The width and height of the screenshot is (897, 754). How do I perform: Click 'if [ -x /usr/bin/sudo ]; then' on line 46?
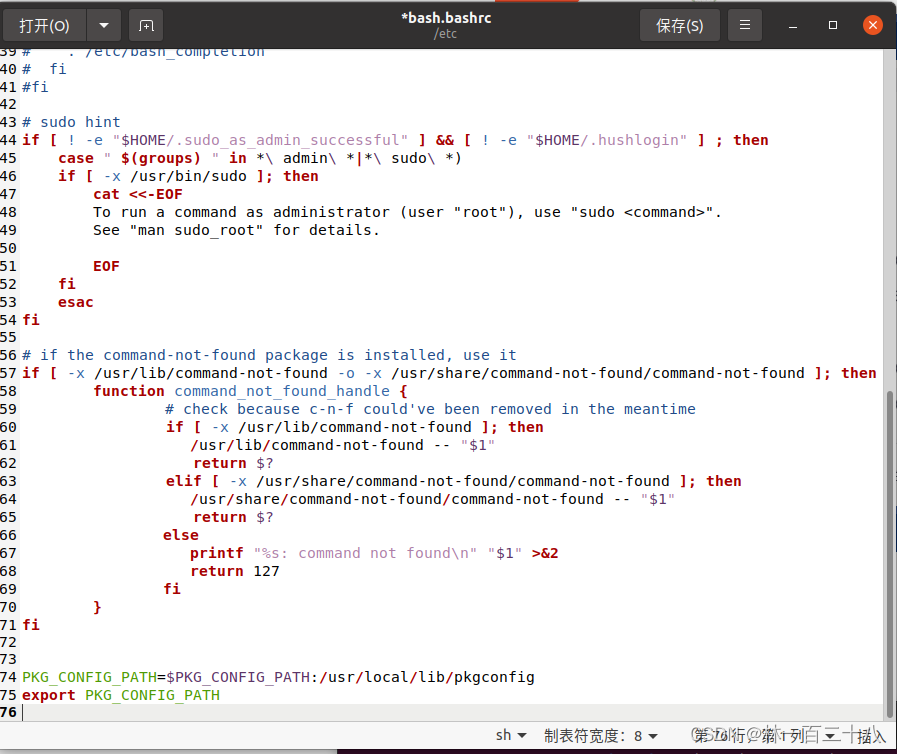pos(188,176)
